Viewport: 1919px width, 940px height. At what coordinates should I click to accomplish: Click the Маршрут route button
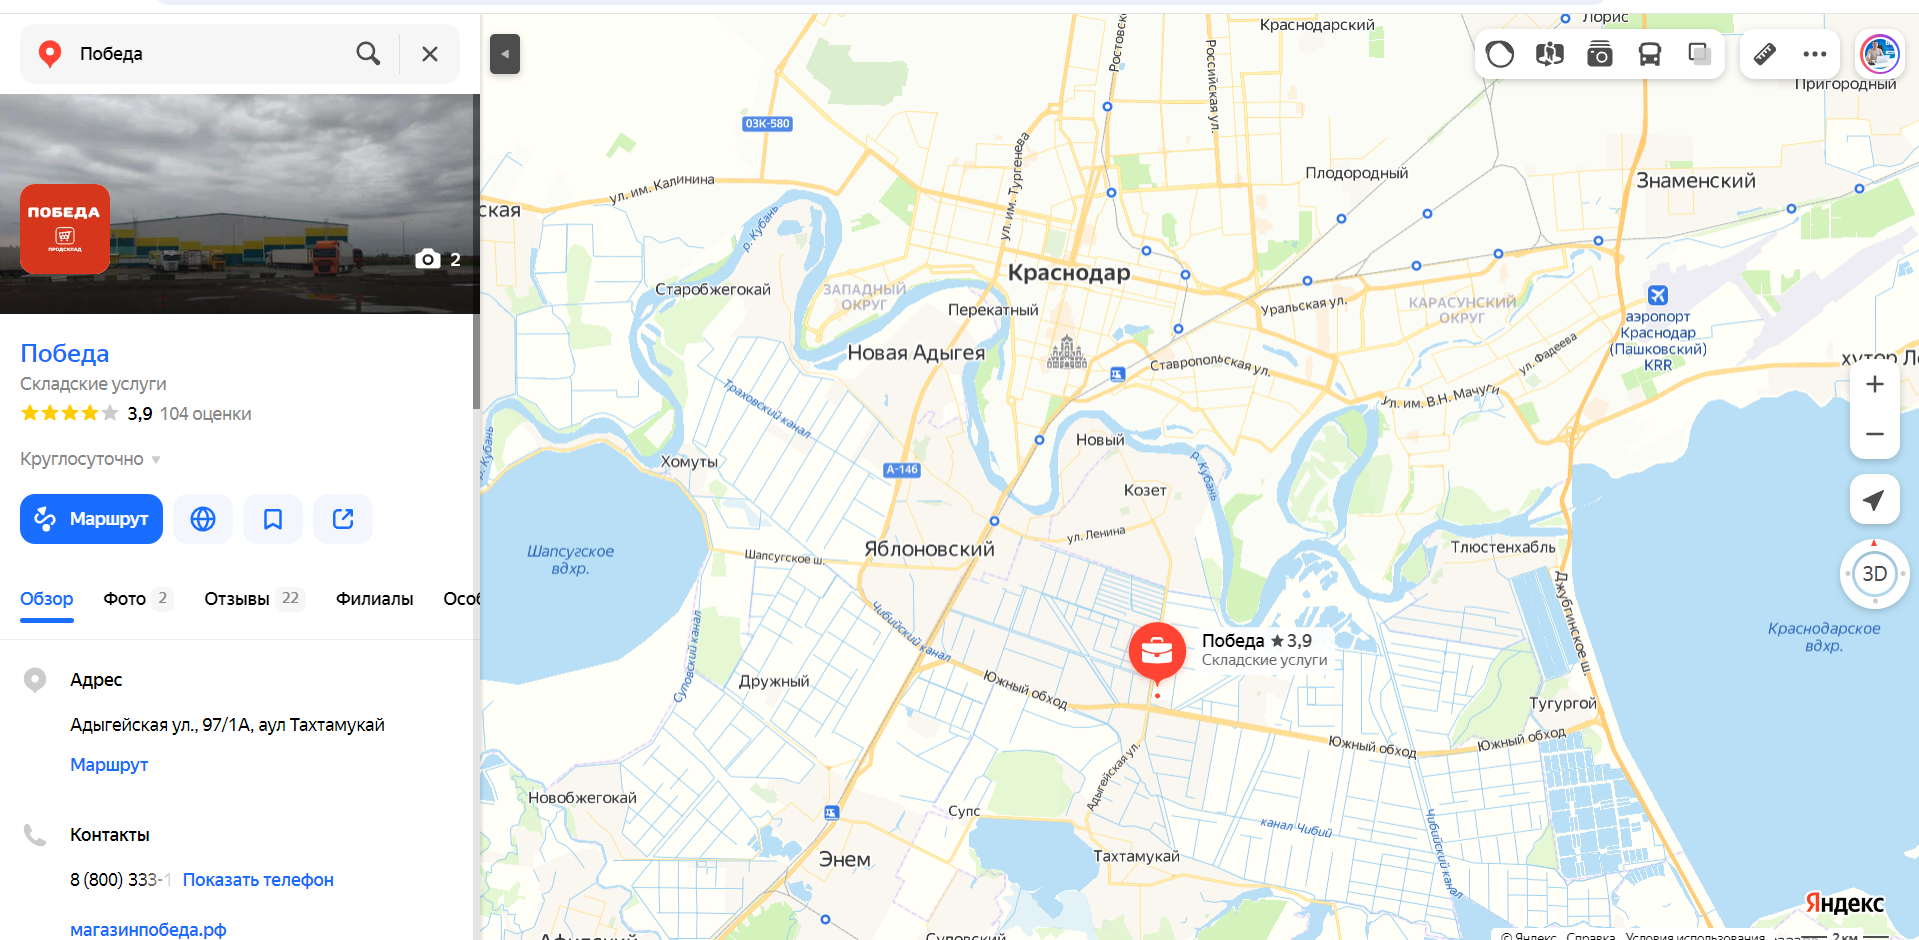tap(91, 519)
